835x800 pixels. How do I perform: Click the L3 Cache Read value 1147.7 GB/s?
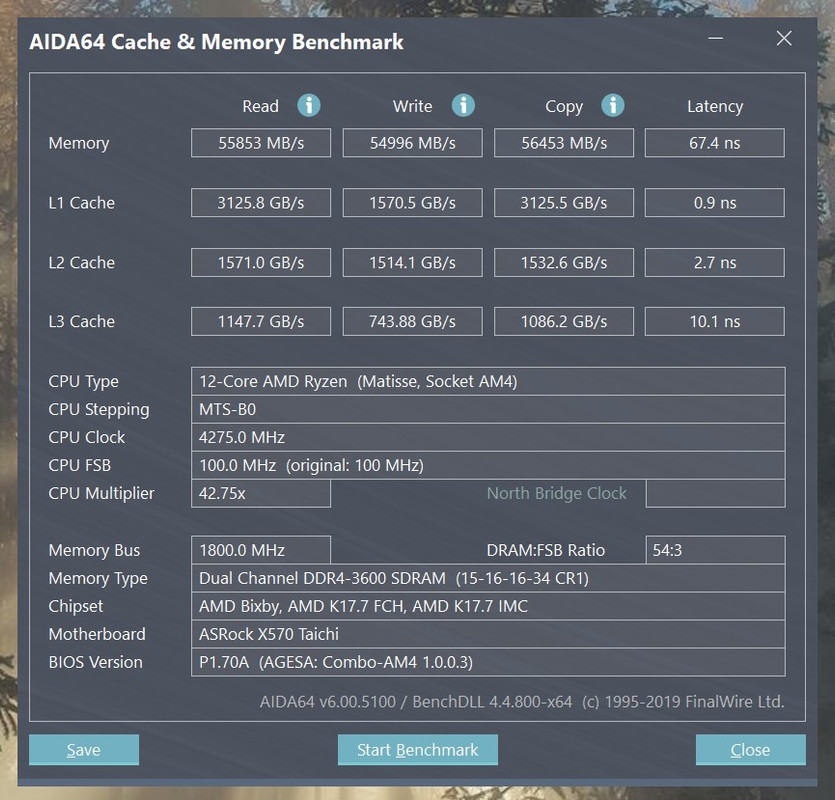pos(261,321)
